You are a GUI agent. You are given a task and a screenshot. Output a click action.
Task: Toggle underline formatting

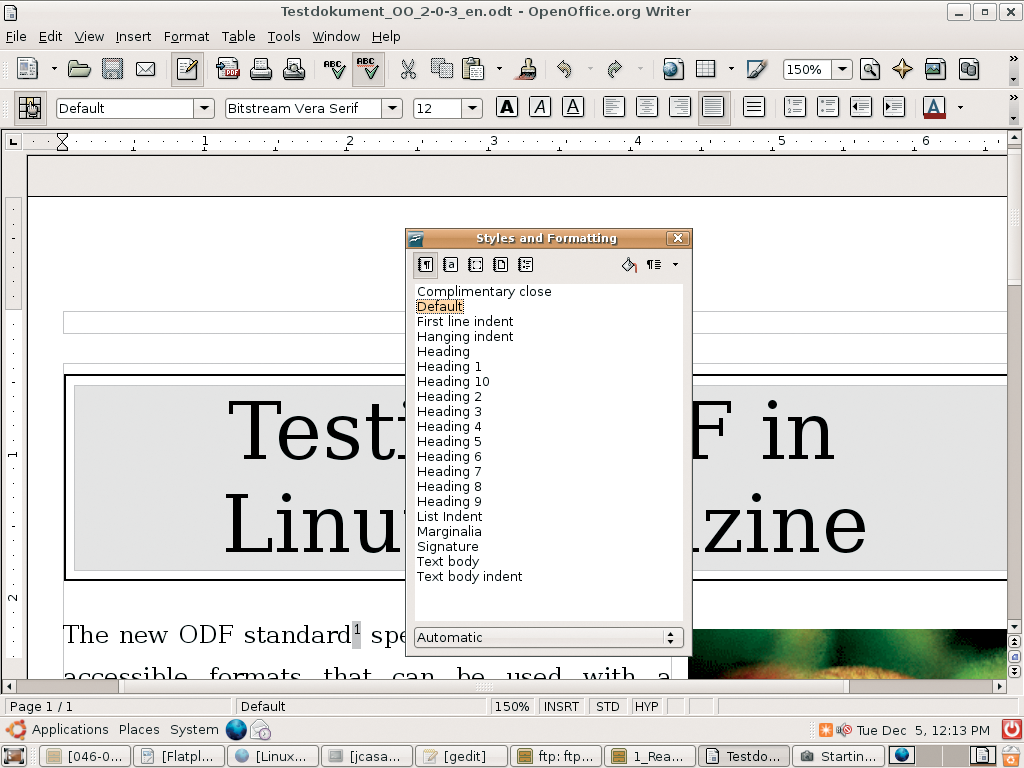click(x=573, y=107)
